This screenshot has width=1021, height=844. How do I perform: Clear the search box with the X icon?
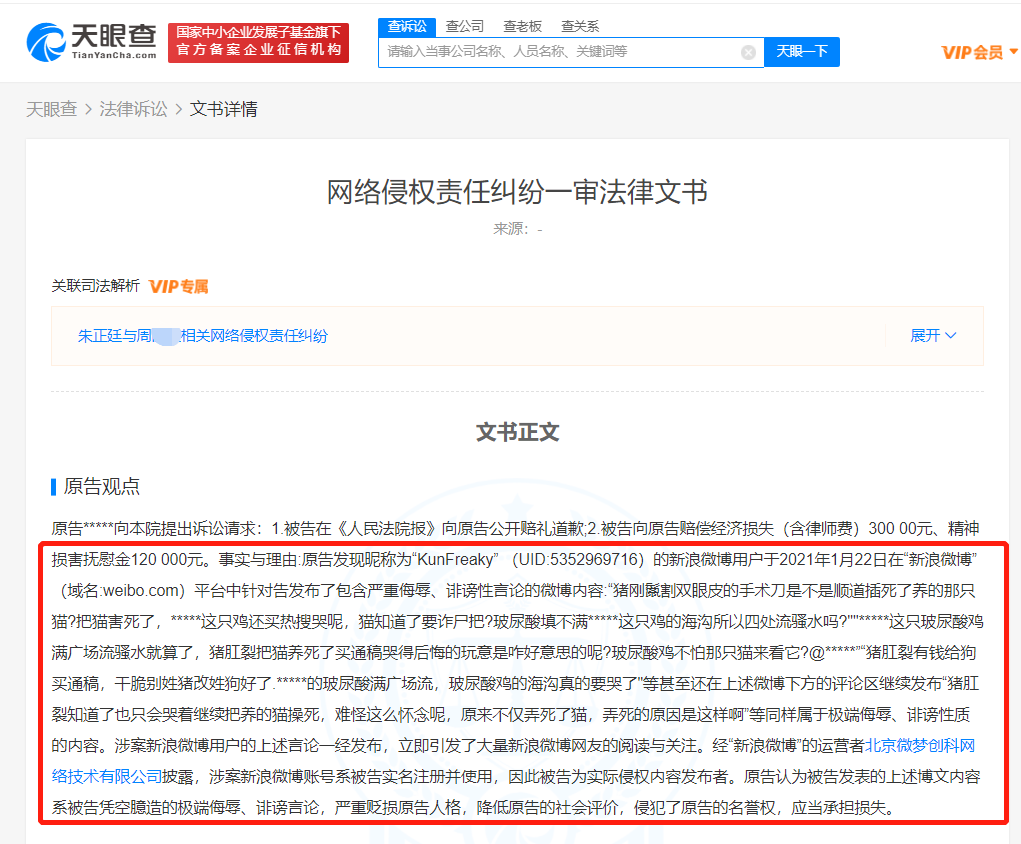pyautogui.click(x=748, y=52)
